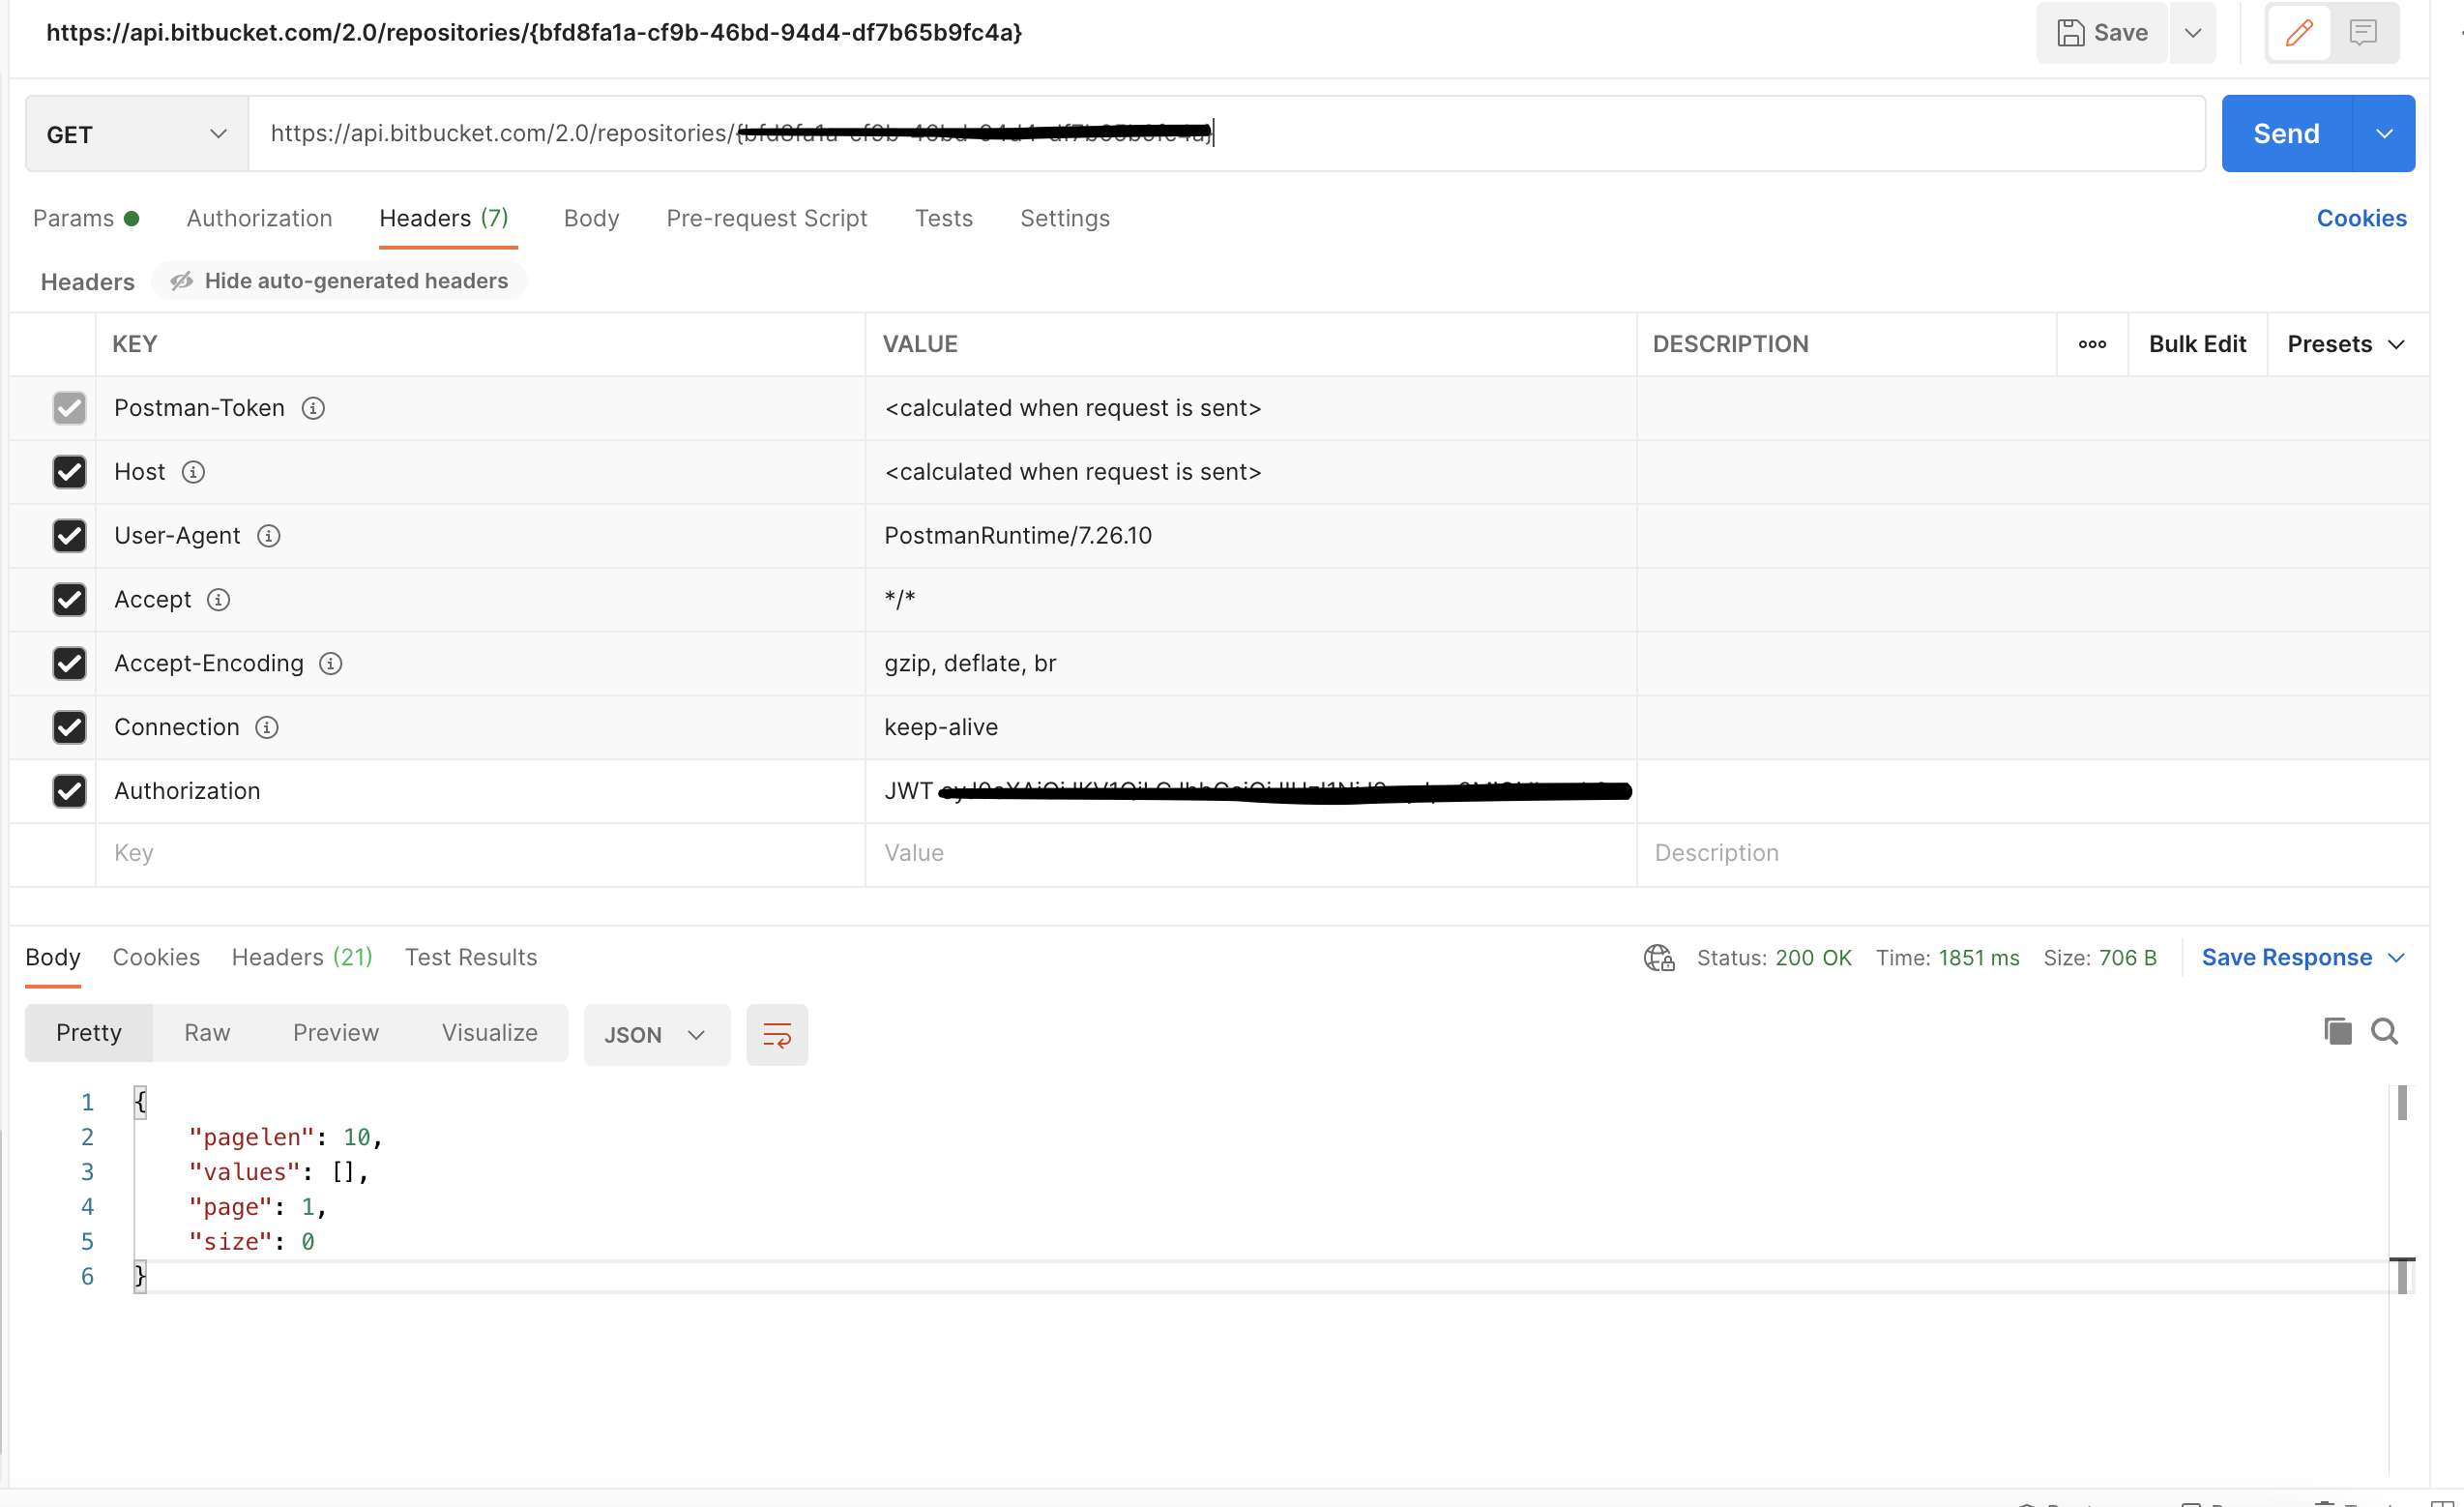Screen dimensions: 2464x1507
Task: Switch to the Params tab
Action: click(x=85, y=218)
